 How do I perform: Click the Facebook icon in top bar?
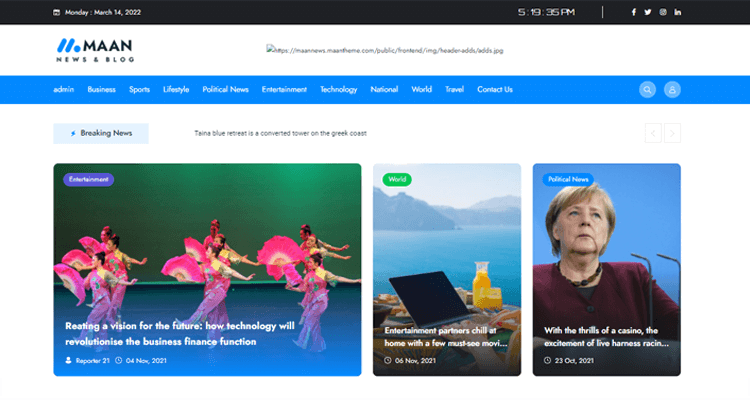coord(633,12)
